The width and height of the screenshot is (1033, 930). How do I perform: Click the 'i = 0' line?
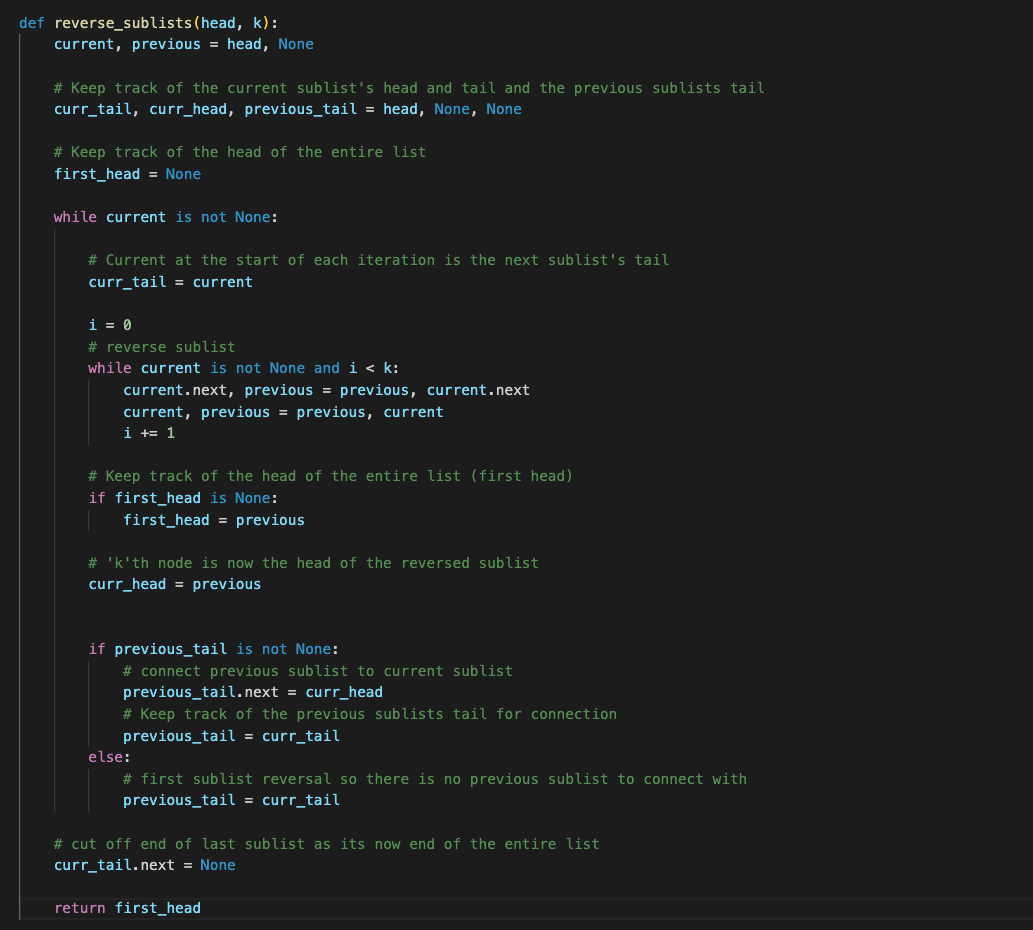(x=110, y=325)
